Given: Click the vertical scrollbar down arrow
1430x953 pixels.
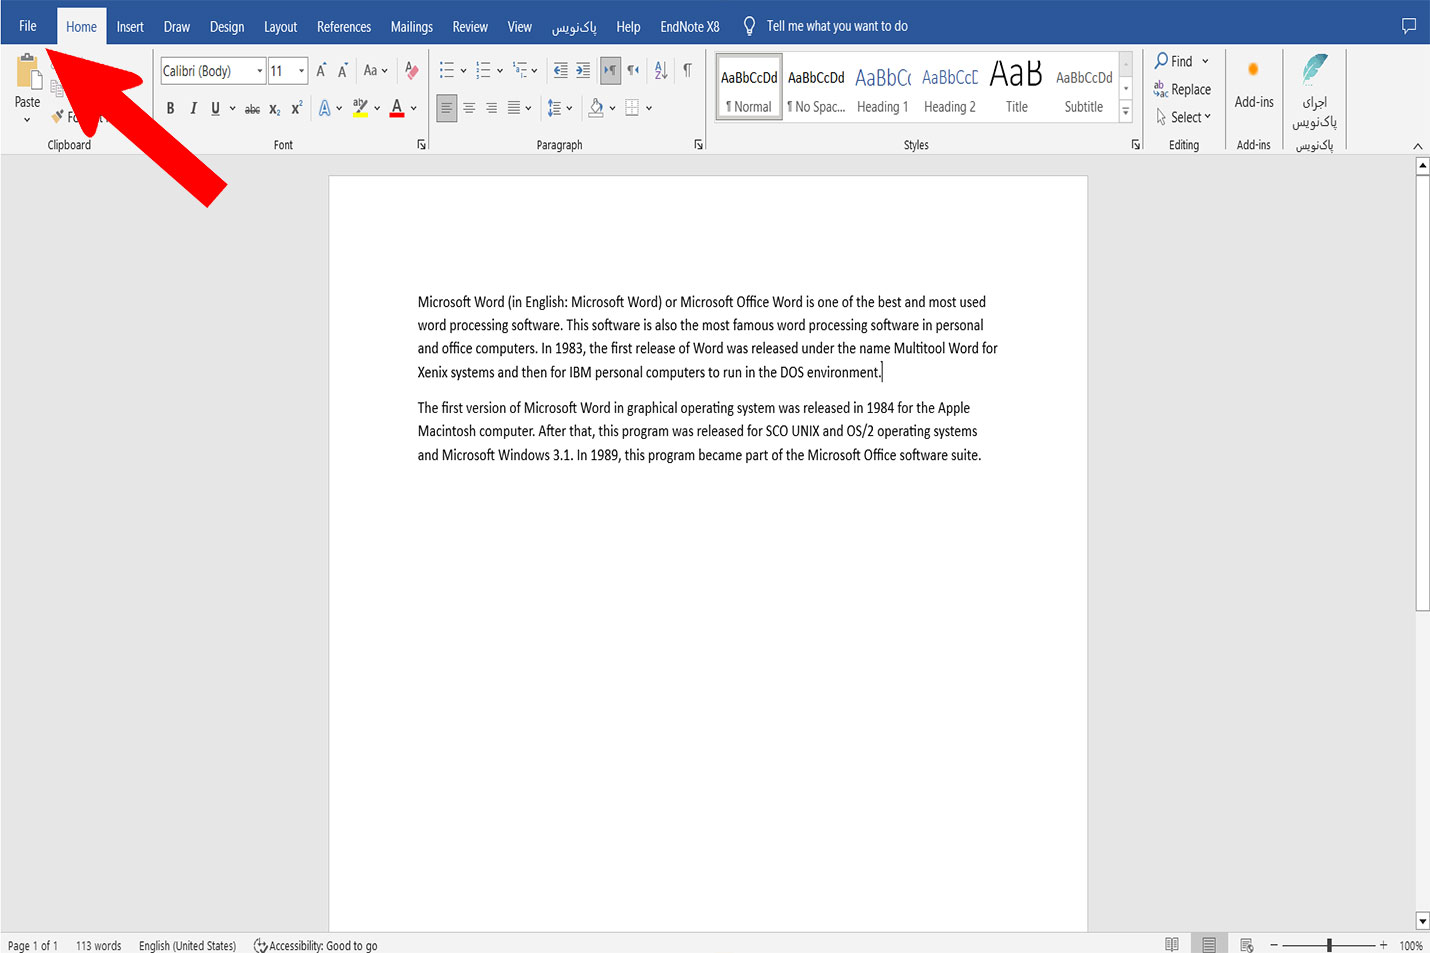Looking at the screenshot, I should (1422, 921).
